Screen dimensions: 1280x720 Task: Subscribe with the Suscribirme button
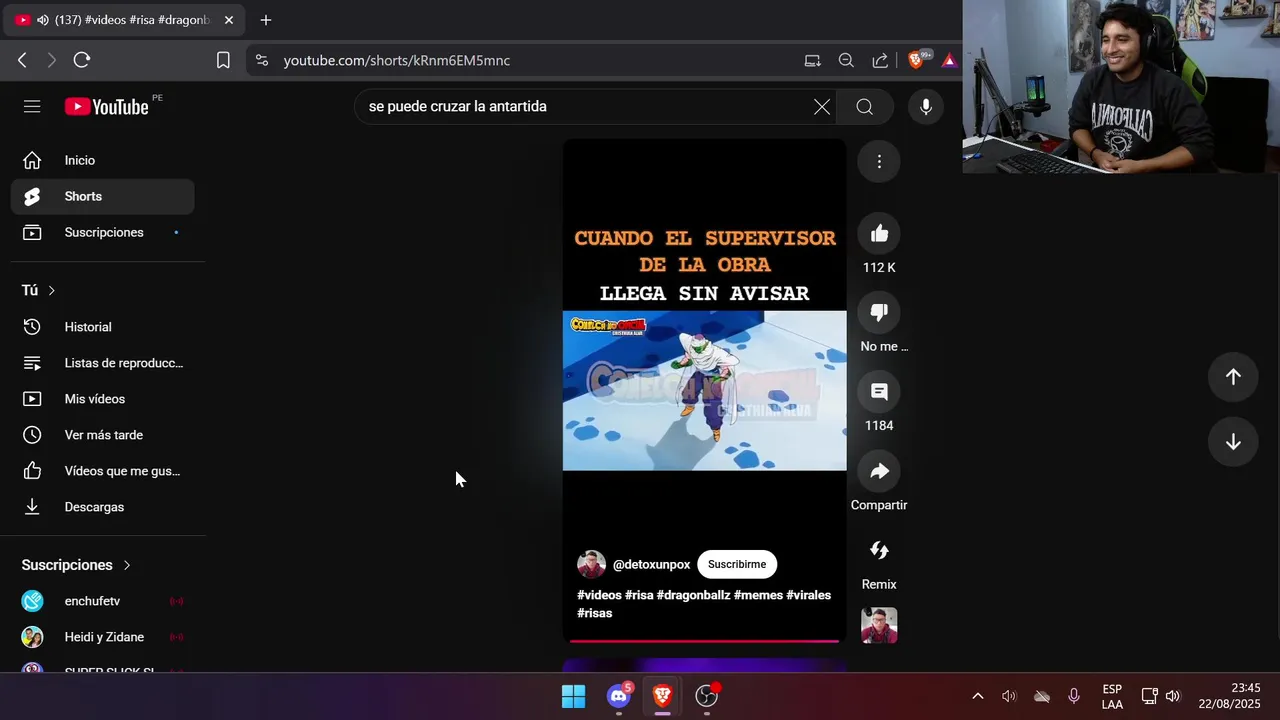point(737,564)
